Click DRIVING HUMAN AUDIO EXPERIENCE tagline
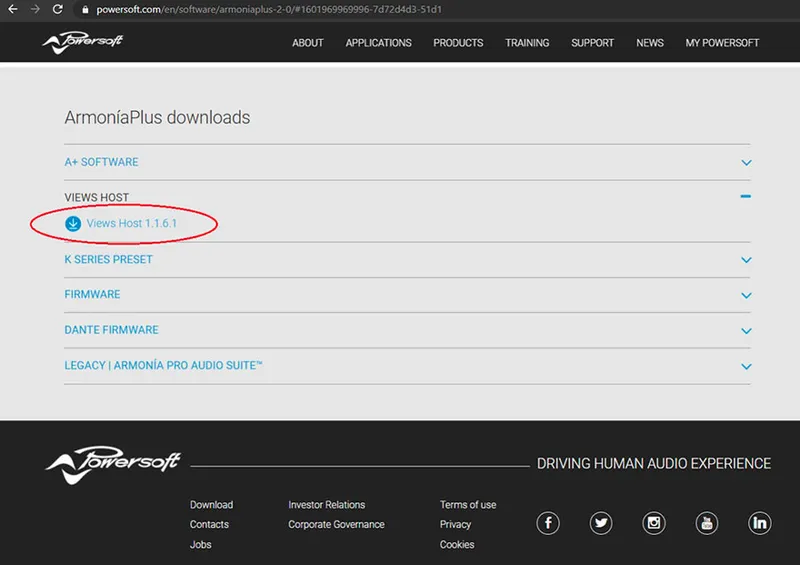 pos(654,463)
